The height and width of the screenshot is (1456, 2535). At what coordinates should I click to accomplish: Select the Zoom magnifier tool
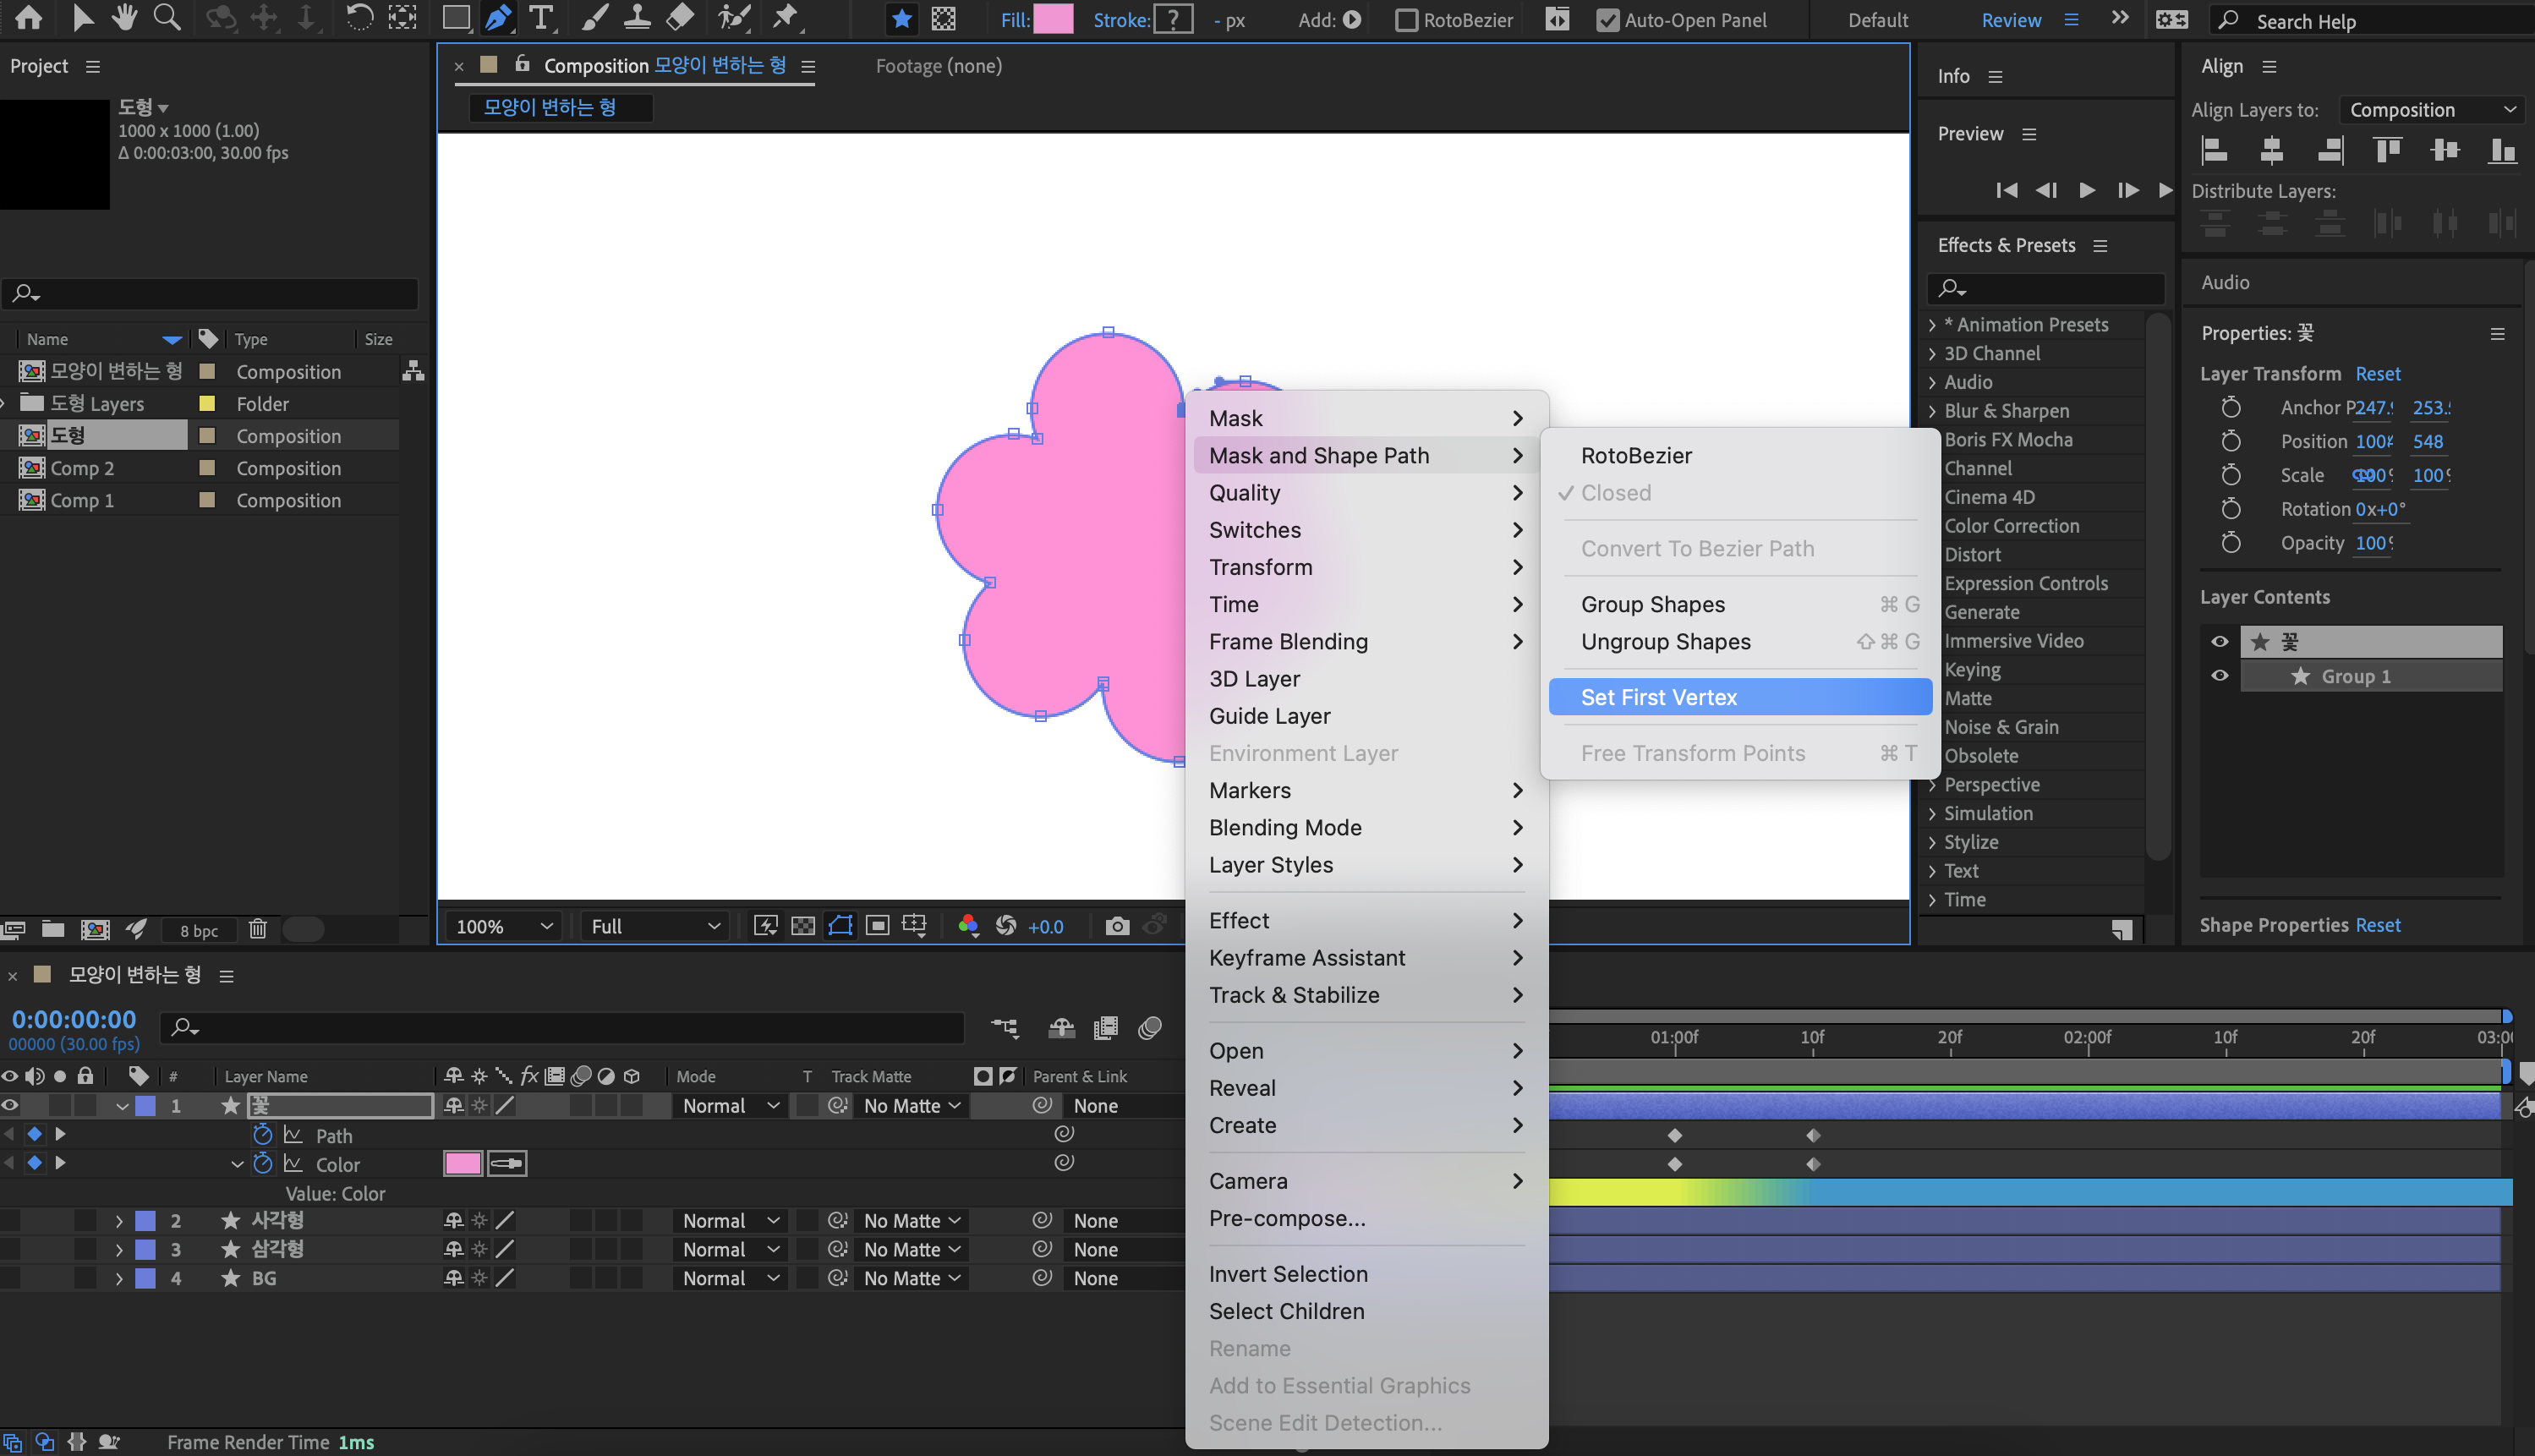point(167,17)
